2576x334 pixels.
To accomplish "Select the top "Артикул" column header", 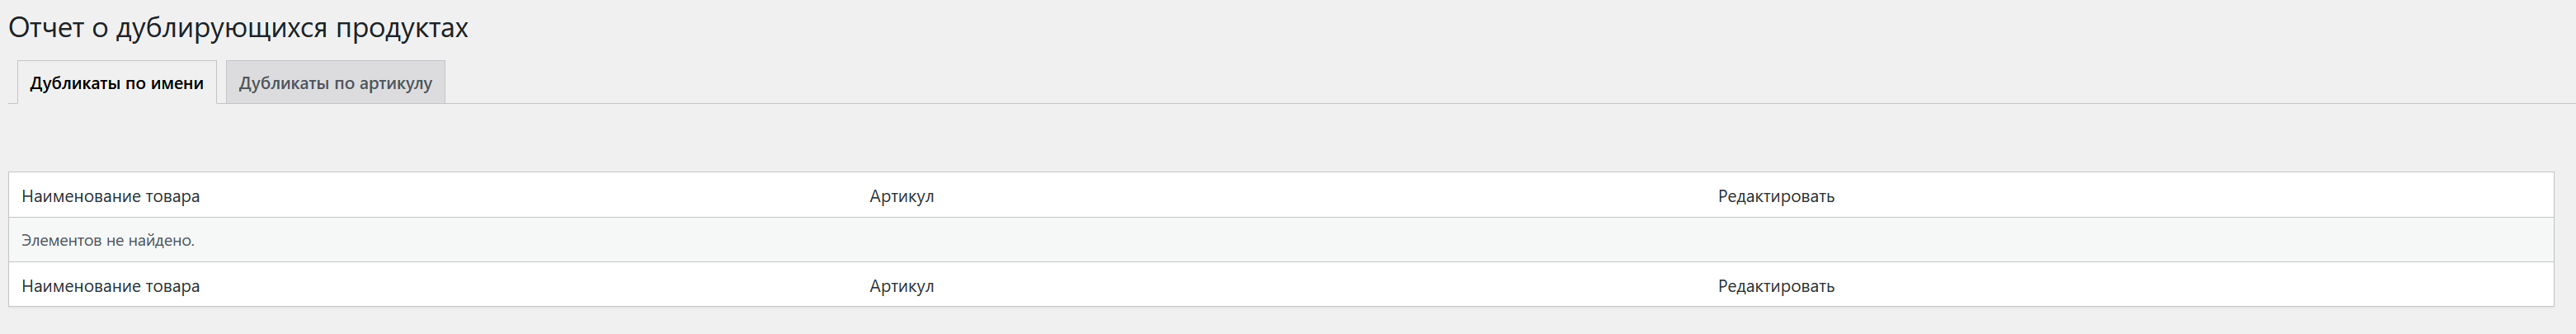I will [901, 196].
